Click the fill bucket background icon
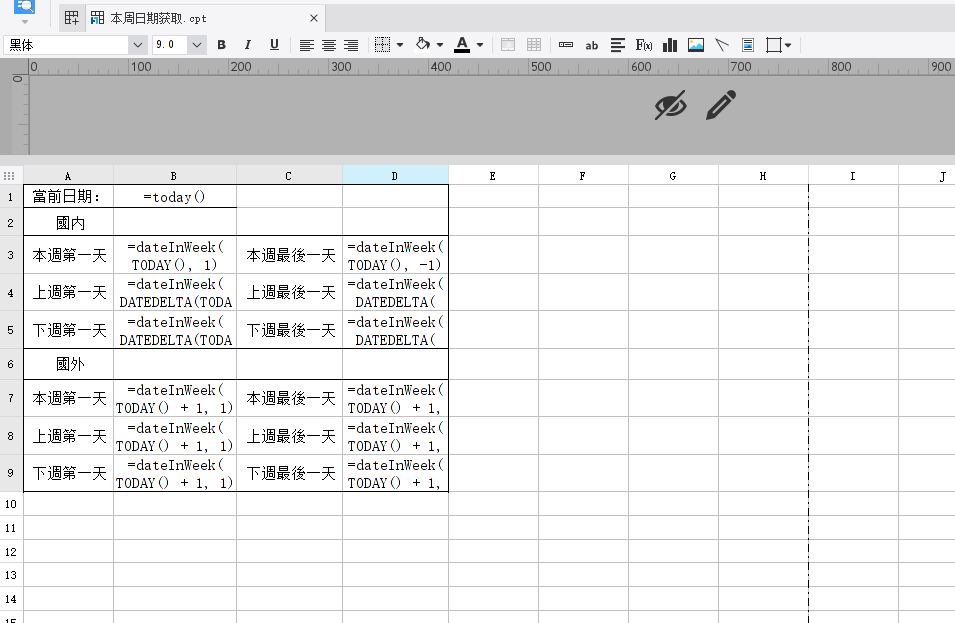Viewport: 955px width, 623px height. point(423,44)
